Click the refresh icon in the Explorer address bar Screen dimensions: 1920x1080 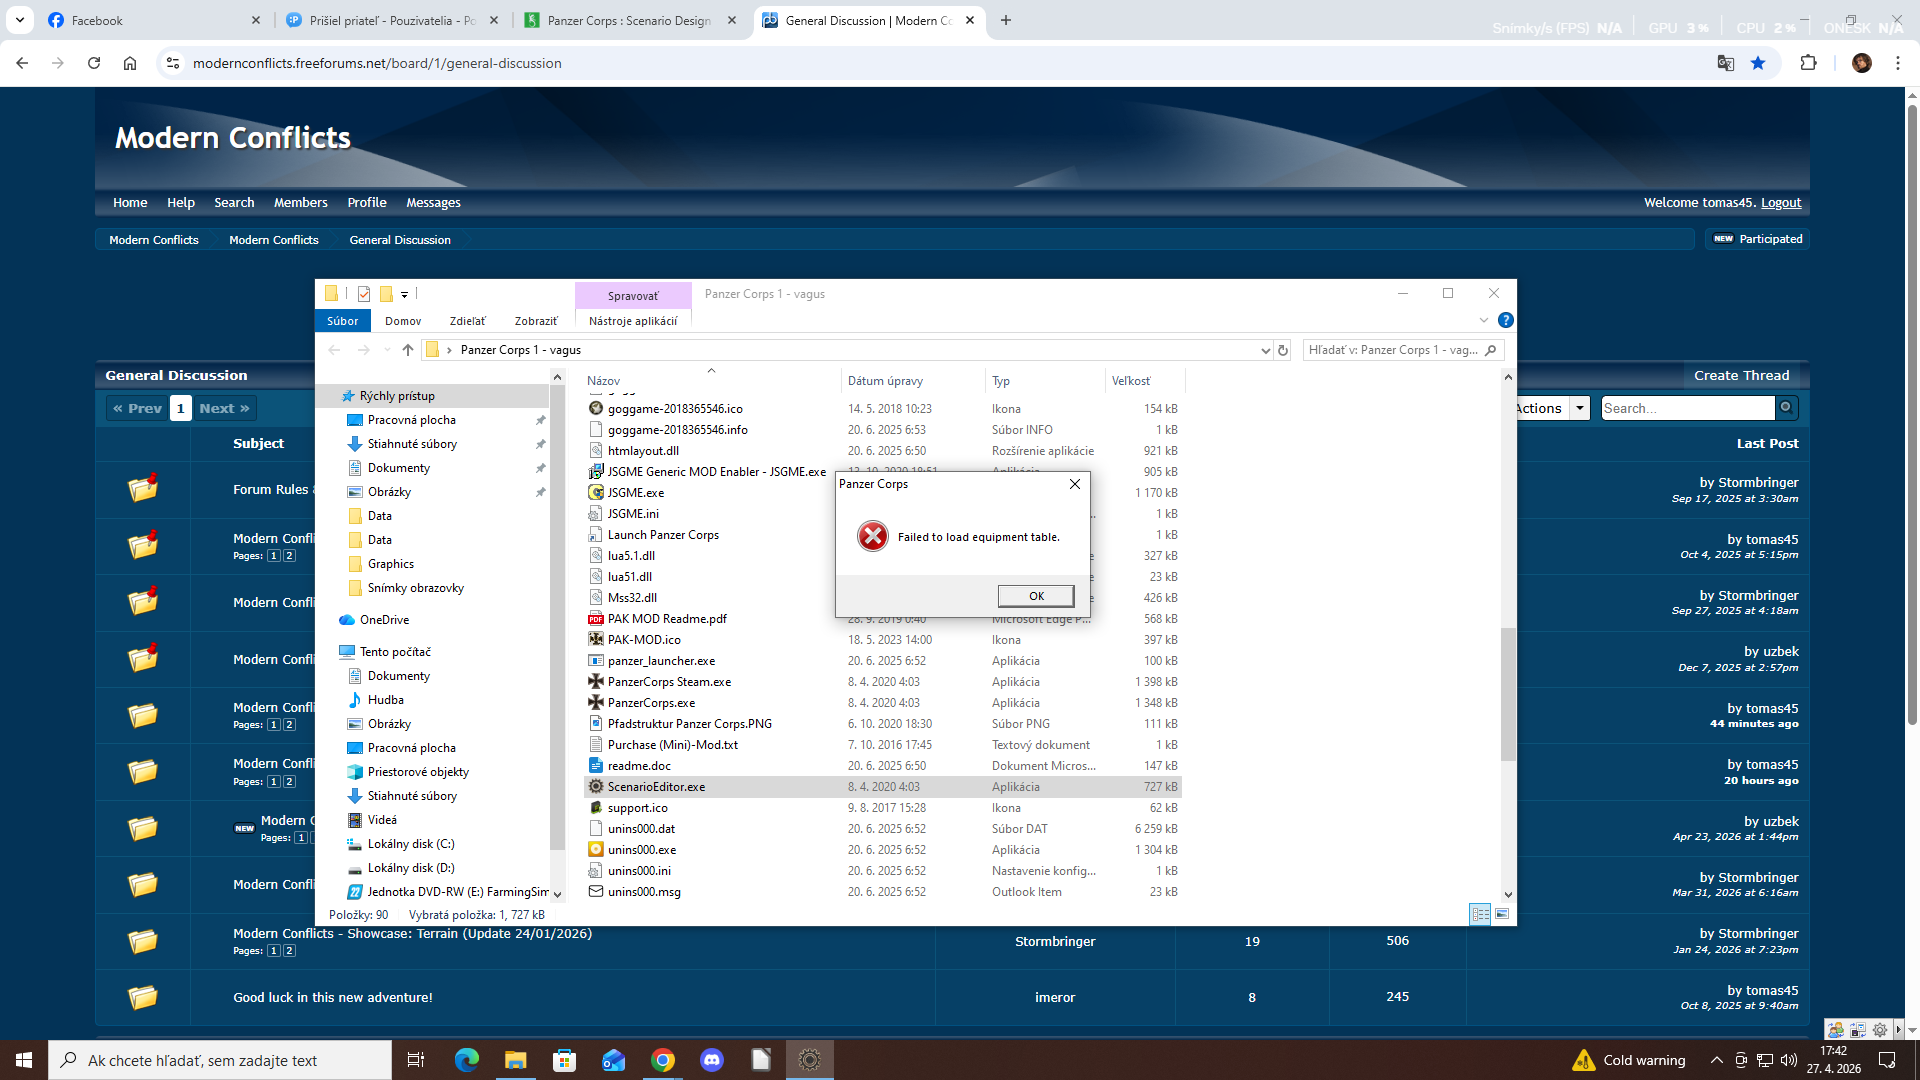pyautogui.click(x=1283, y=350)
